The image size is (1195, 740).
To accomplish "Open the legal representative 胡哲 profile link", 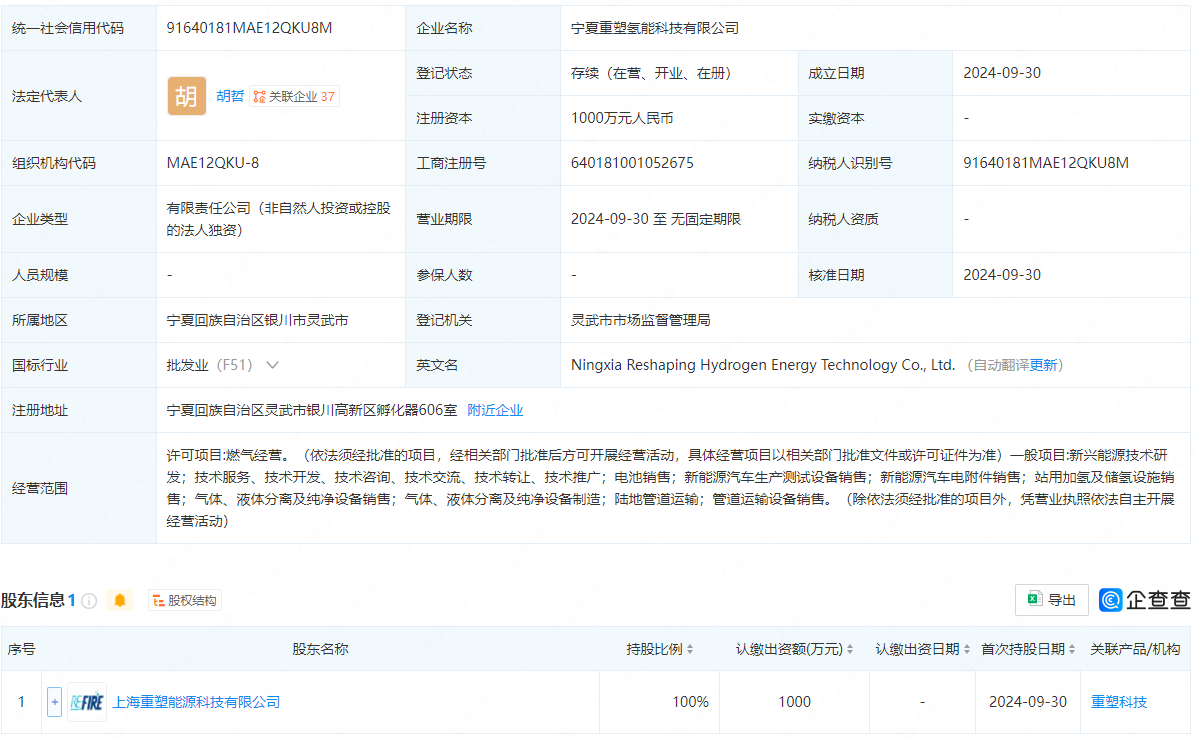I will pyautogui.click(x=229, y=95).
